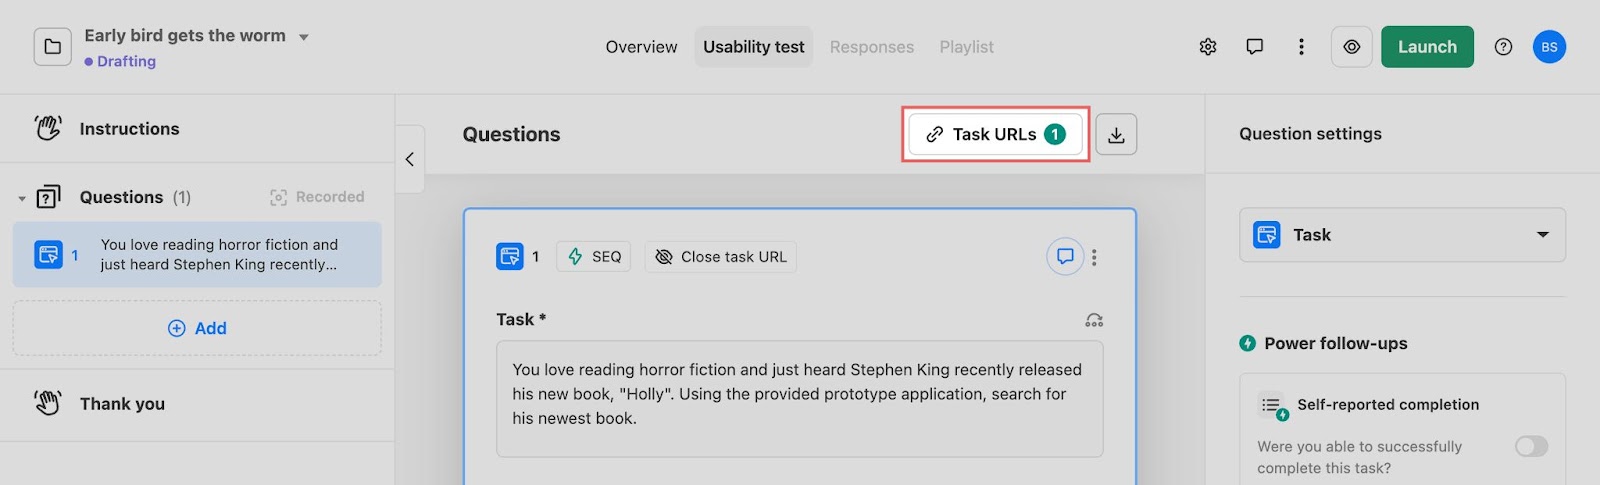Viewport: 1600px width, 485px height.
Task: Expand the project title dropdown arrow
Action: click(x=303, y=37)
